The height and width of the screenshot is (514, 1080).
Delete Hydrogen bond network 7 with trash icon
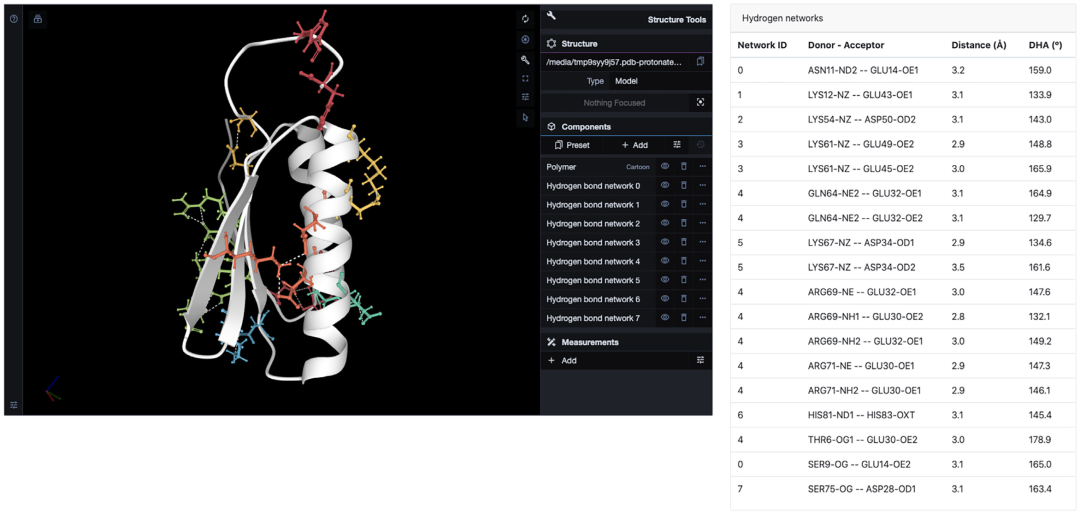684,318
